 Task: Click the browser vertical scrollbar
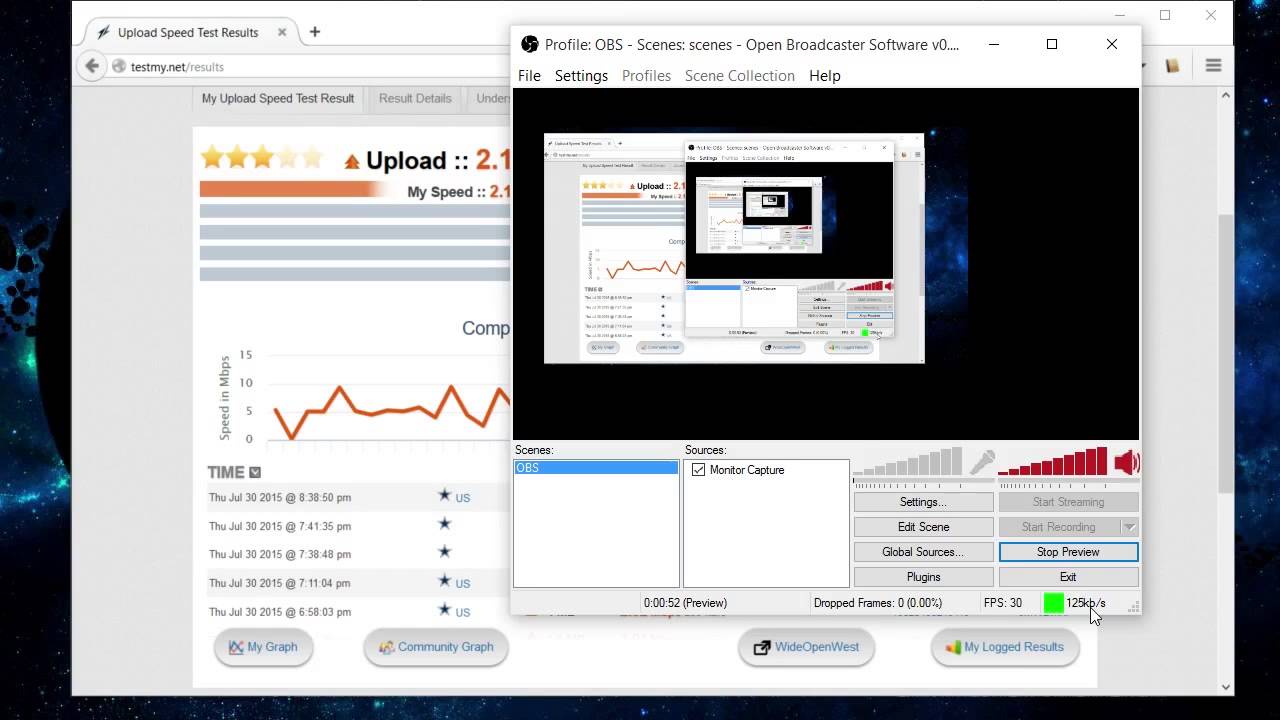(x=1226, y=354)
